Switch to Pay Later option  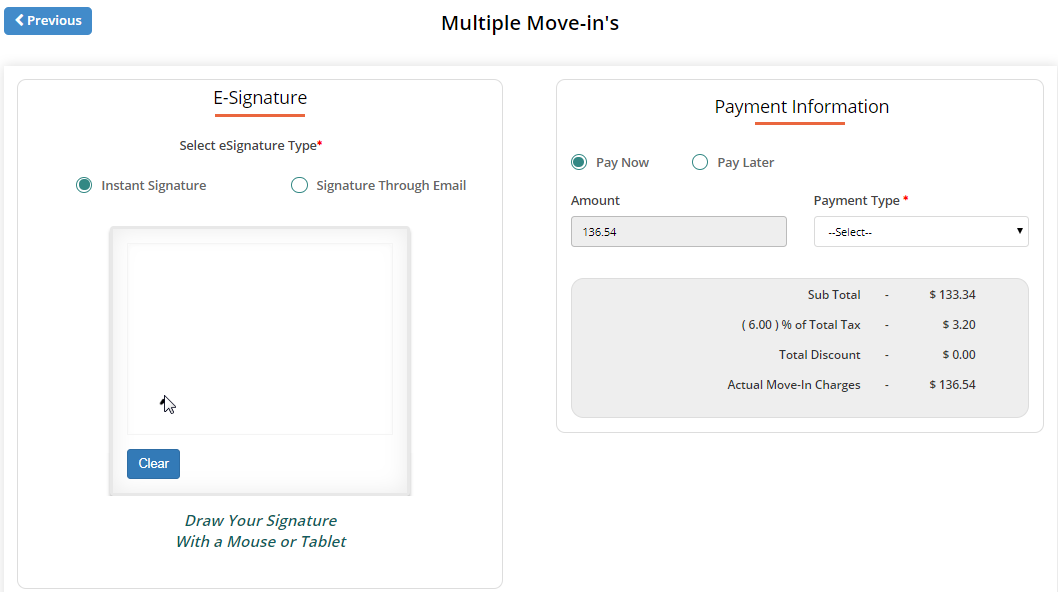[x=700, y=162]
